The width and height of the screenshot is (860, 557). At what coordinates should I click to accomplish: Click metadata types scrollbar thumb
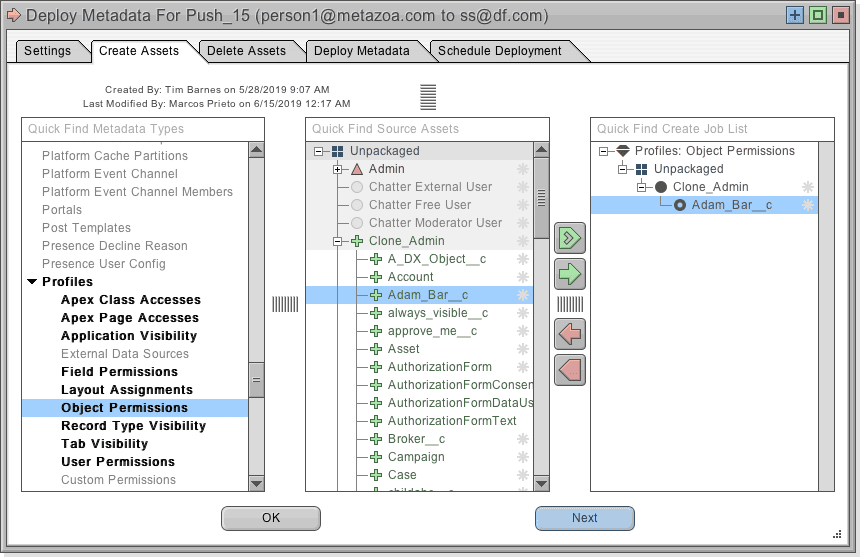(256, 379)
